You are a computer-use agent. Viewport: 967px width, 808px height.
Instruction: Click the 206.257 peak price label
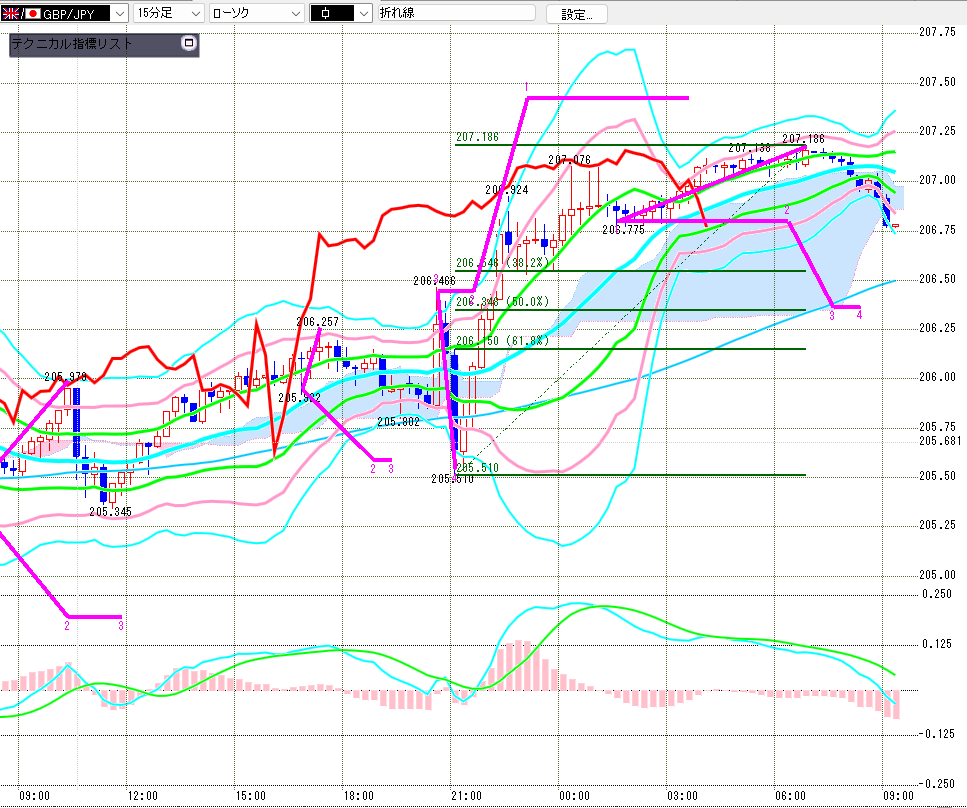pos(318,321)
